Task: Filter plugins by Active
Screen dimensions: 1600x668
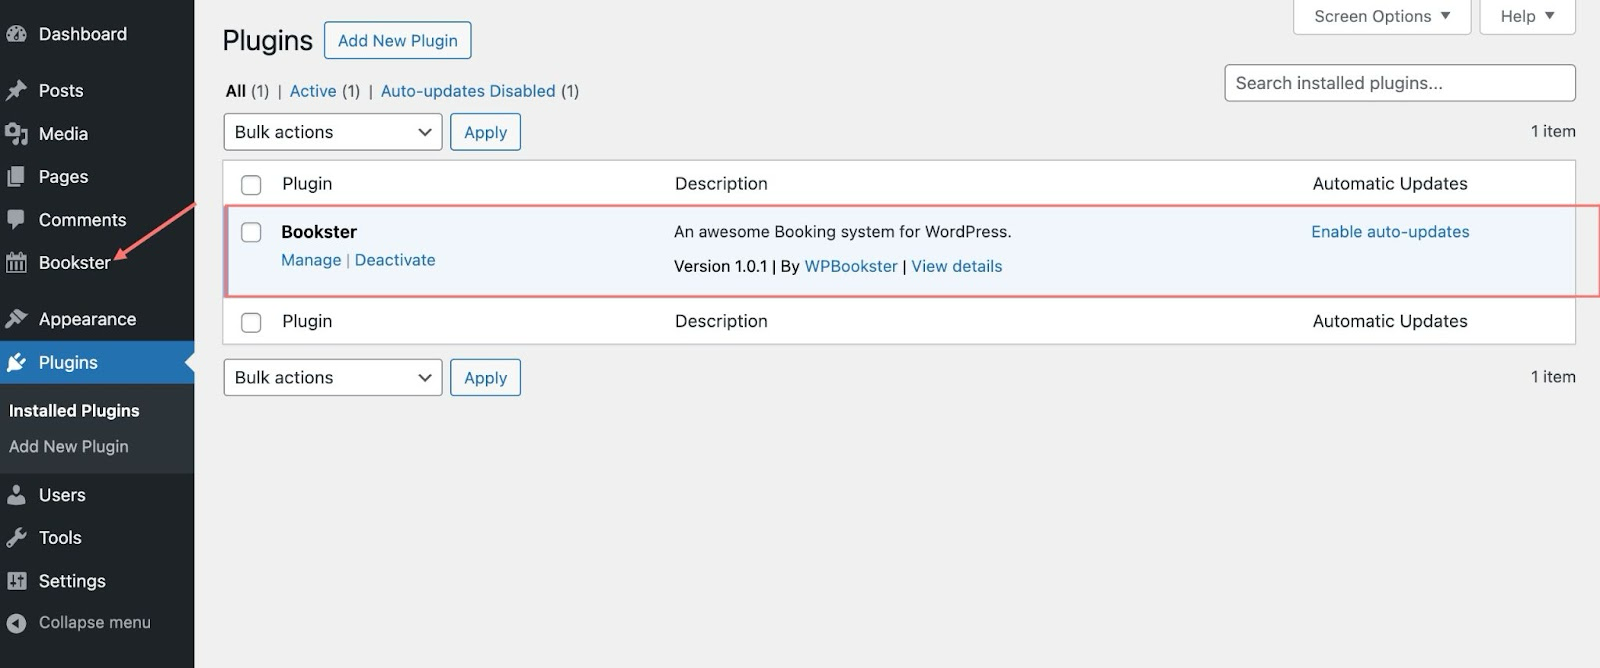Action: point(313,91)
